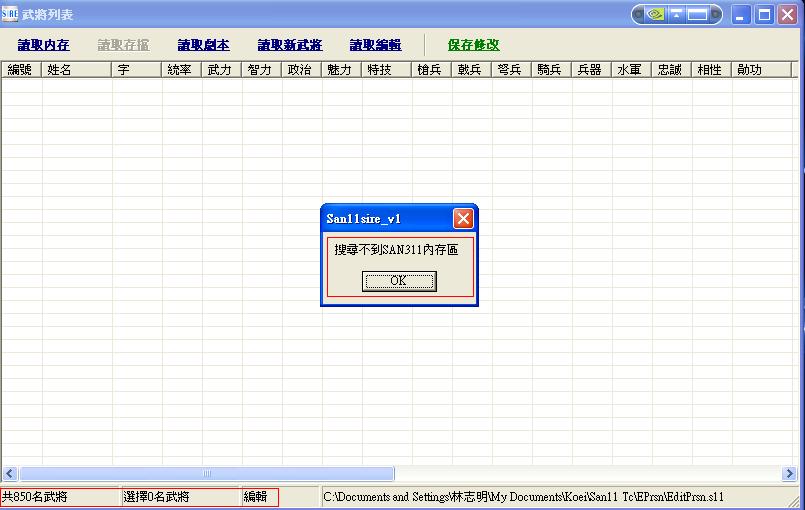Click 讀取編輯 link
The image size is (805, 510).
[x=375, y=45]
